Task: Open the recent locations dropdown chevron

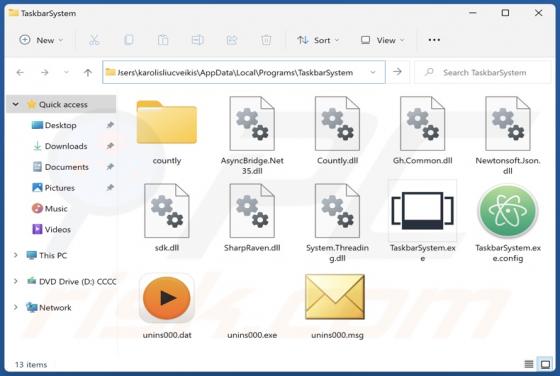Action: (66, 72)
